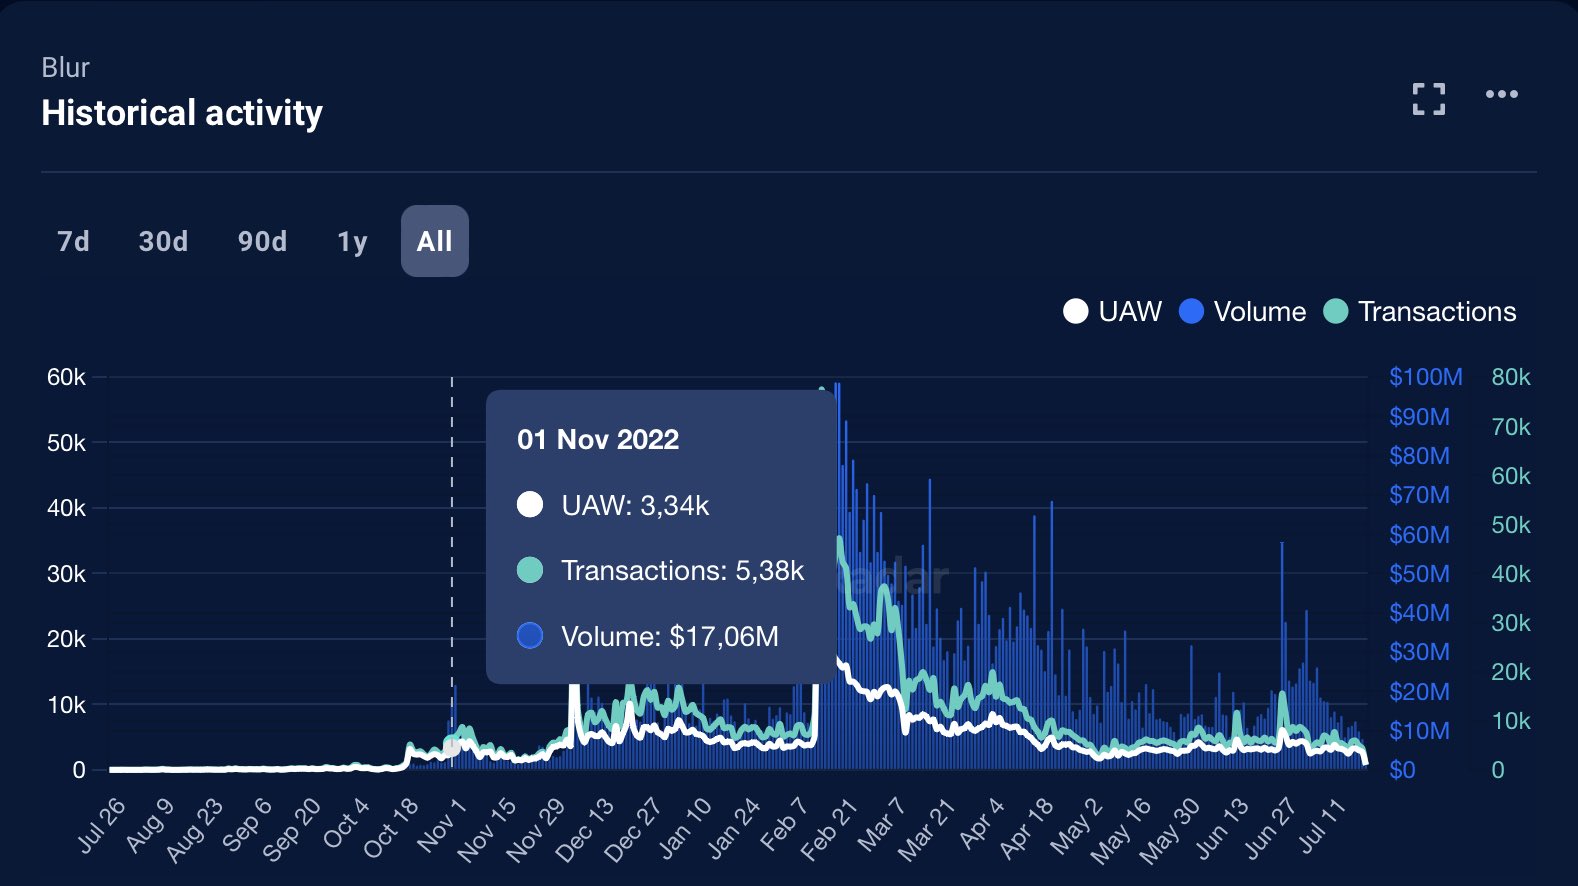Click the white UAW legend dot
The image size is (1578, 886).
click(1075, 312)
